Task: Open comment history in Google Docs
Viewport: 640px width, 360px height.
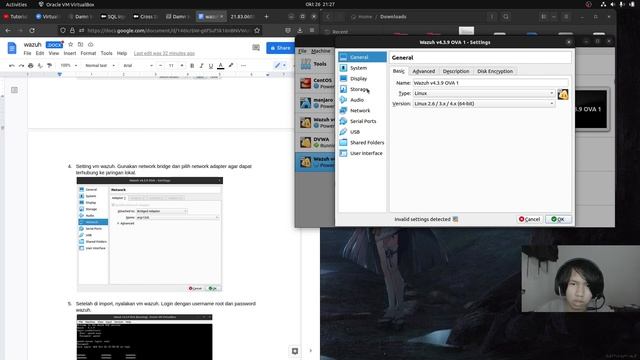Action: coord(256,48)
